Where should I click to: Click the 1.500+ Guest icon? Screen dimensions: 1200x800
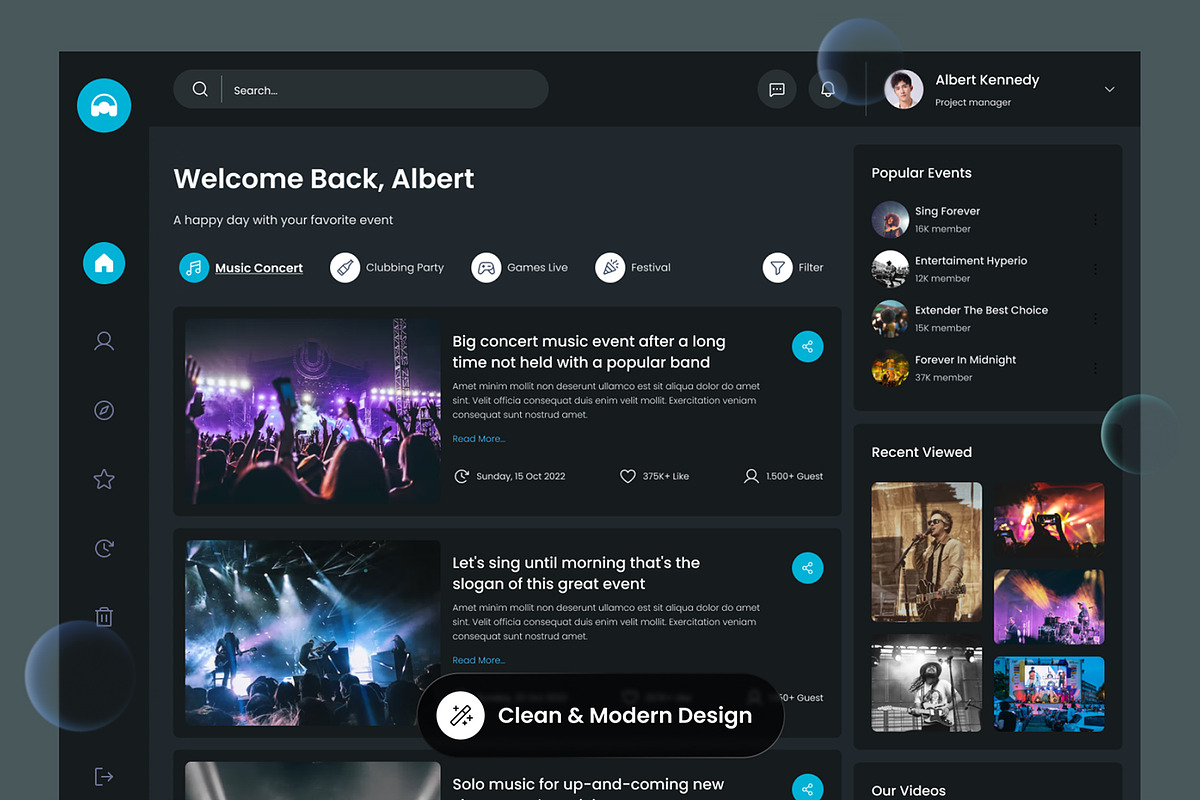pyautogui.click(x=751, y=476)
